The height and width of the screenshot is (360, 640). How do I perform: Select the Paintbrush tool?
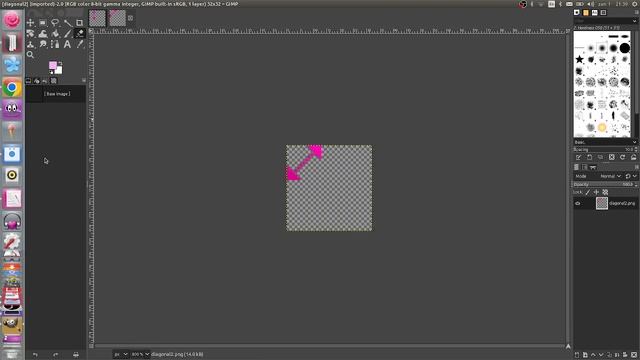click(67, 34)
